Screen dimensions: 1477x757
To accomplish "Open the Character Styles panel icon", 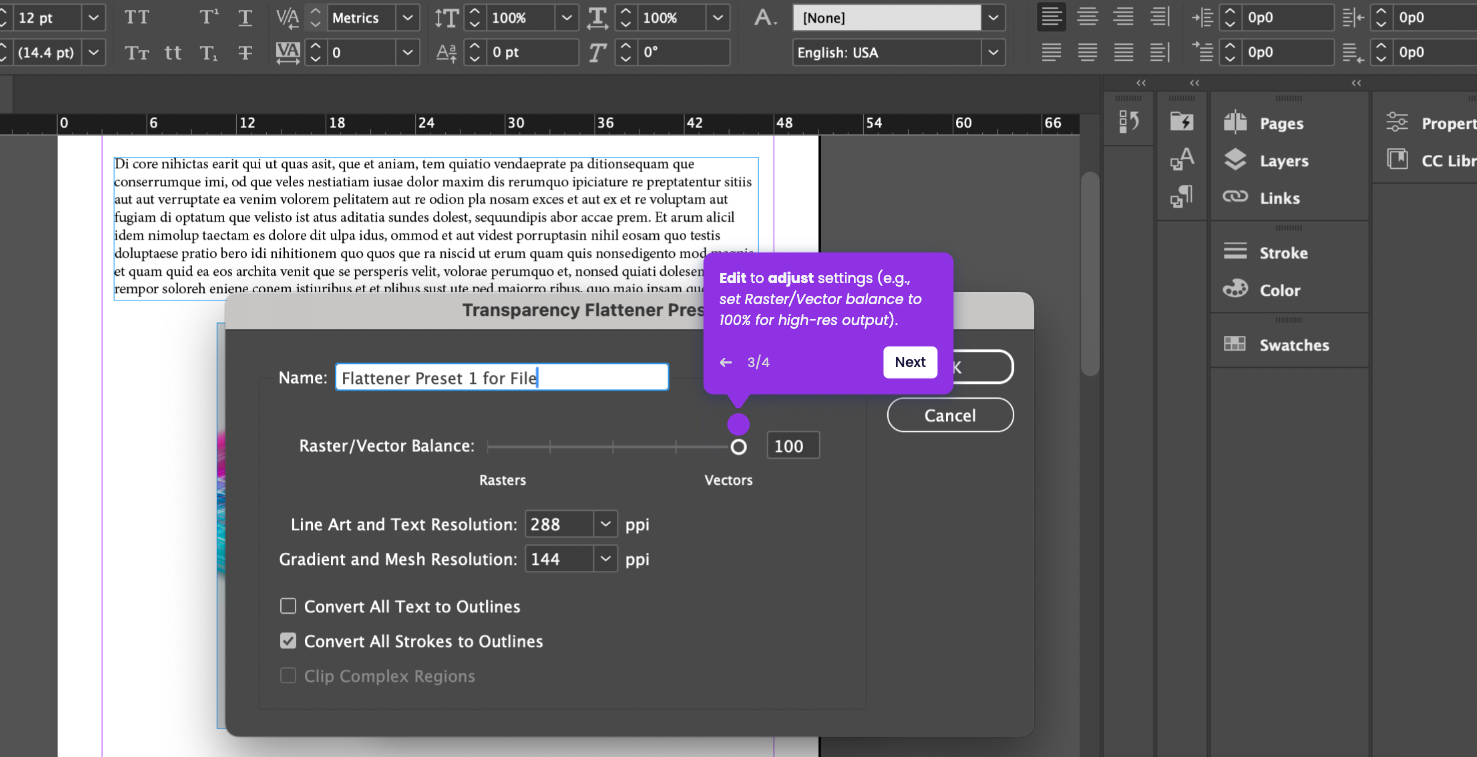I will (x=1182, y=159).
